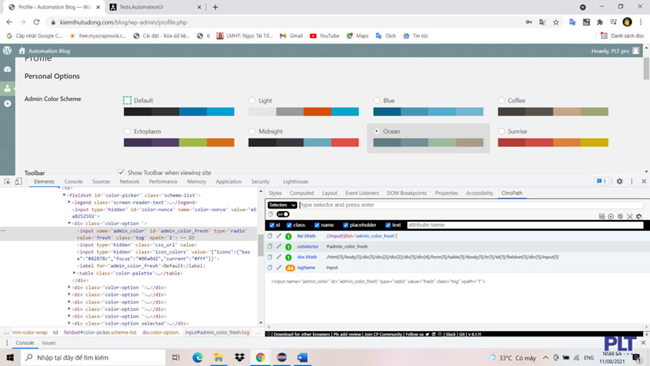Click the fieldset#color-picker.scheme-list breadcrumb

coord(100,332)
